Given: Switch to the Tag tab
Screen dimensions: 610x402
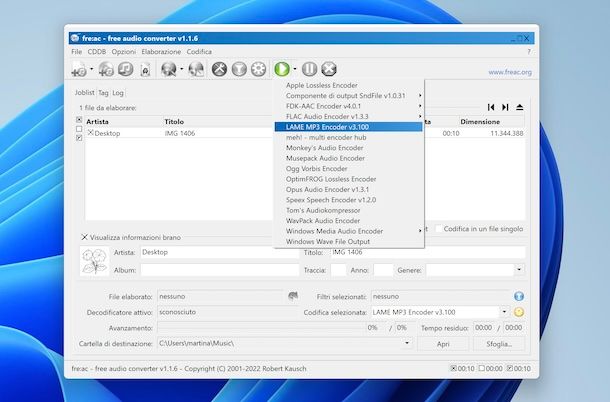Looking at the screenshot, I should pyautogui.click(x=103, y=93).
